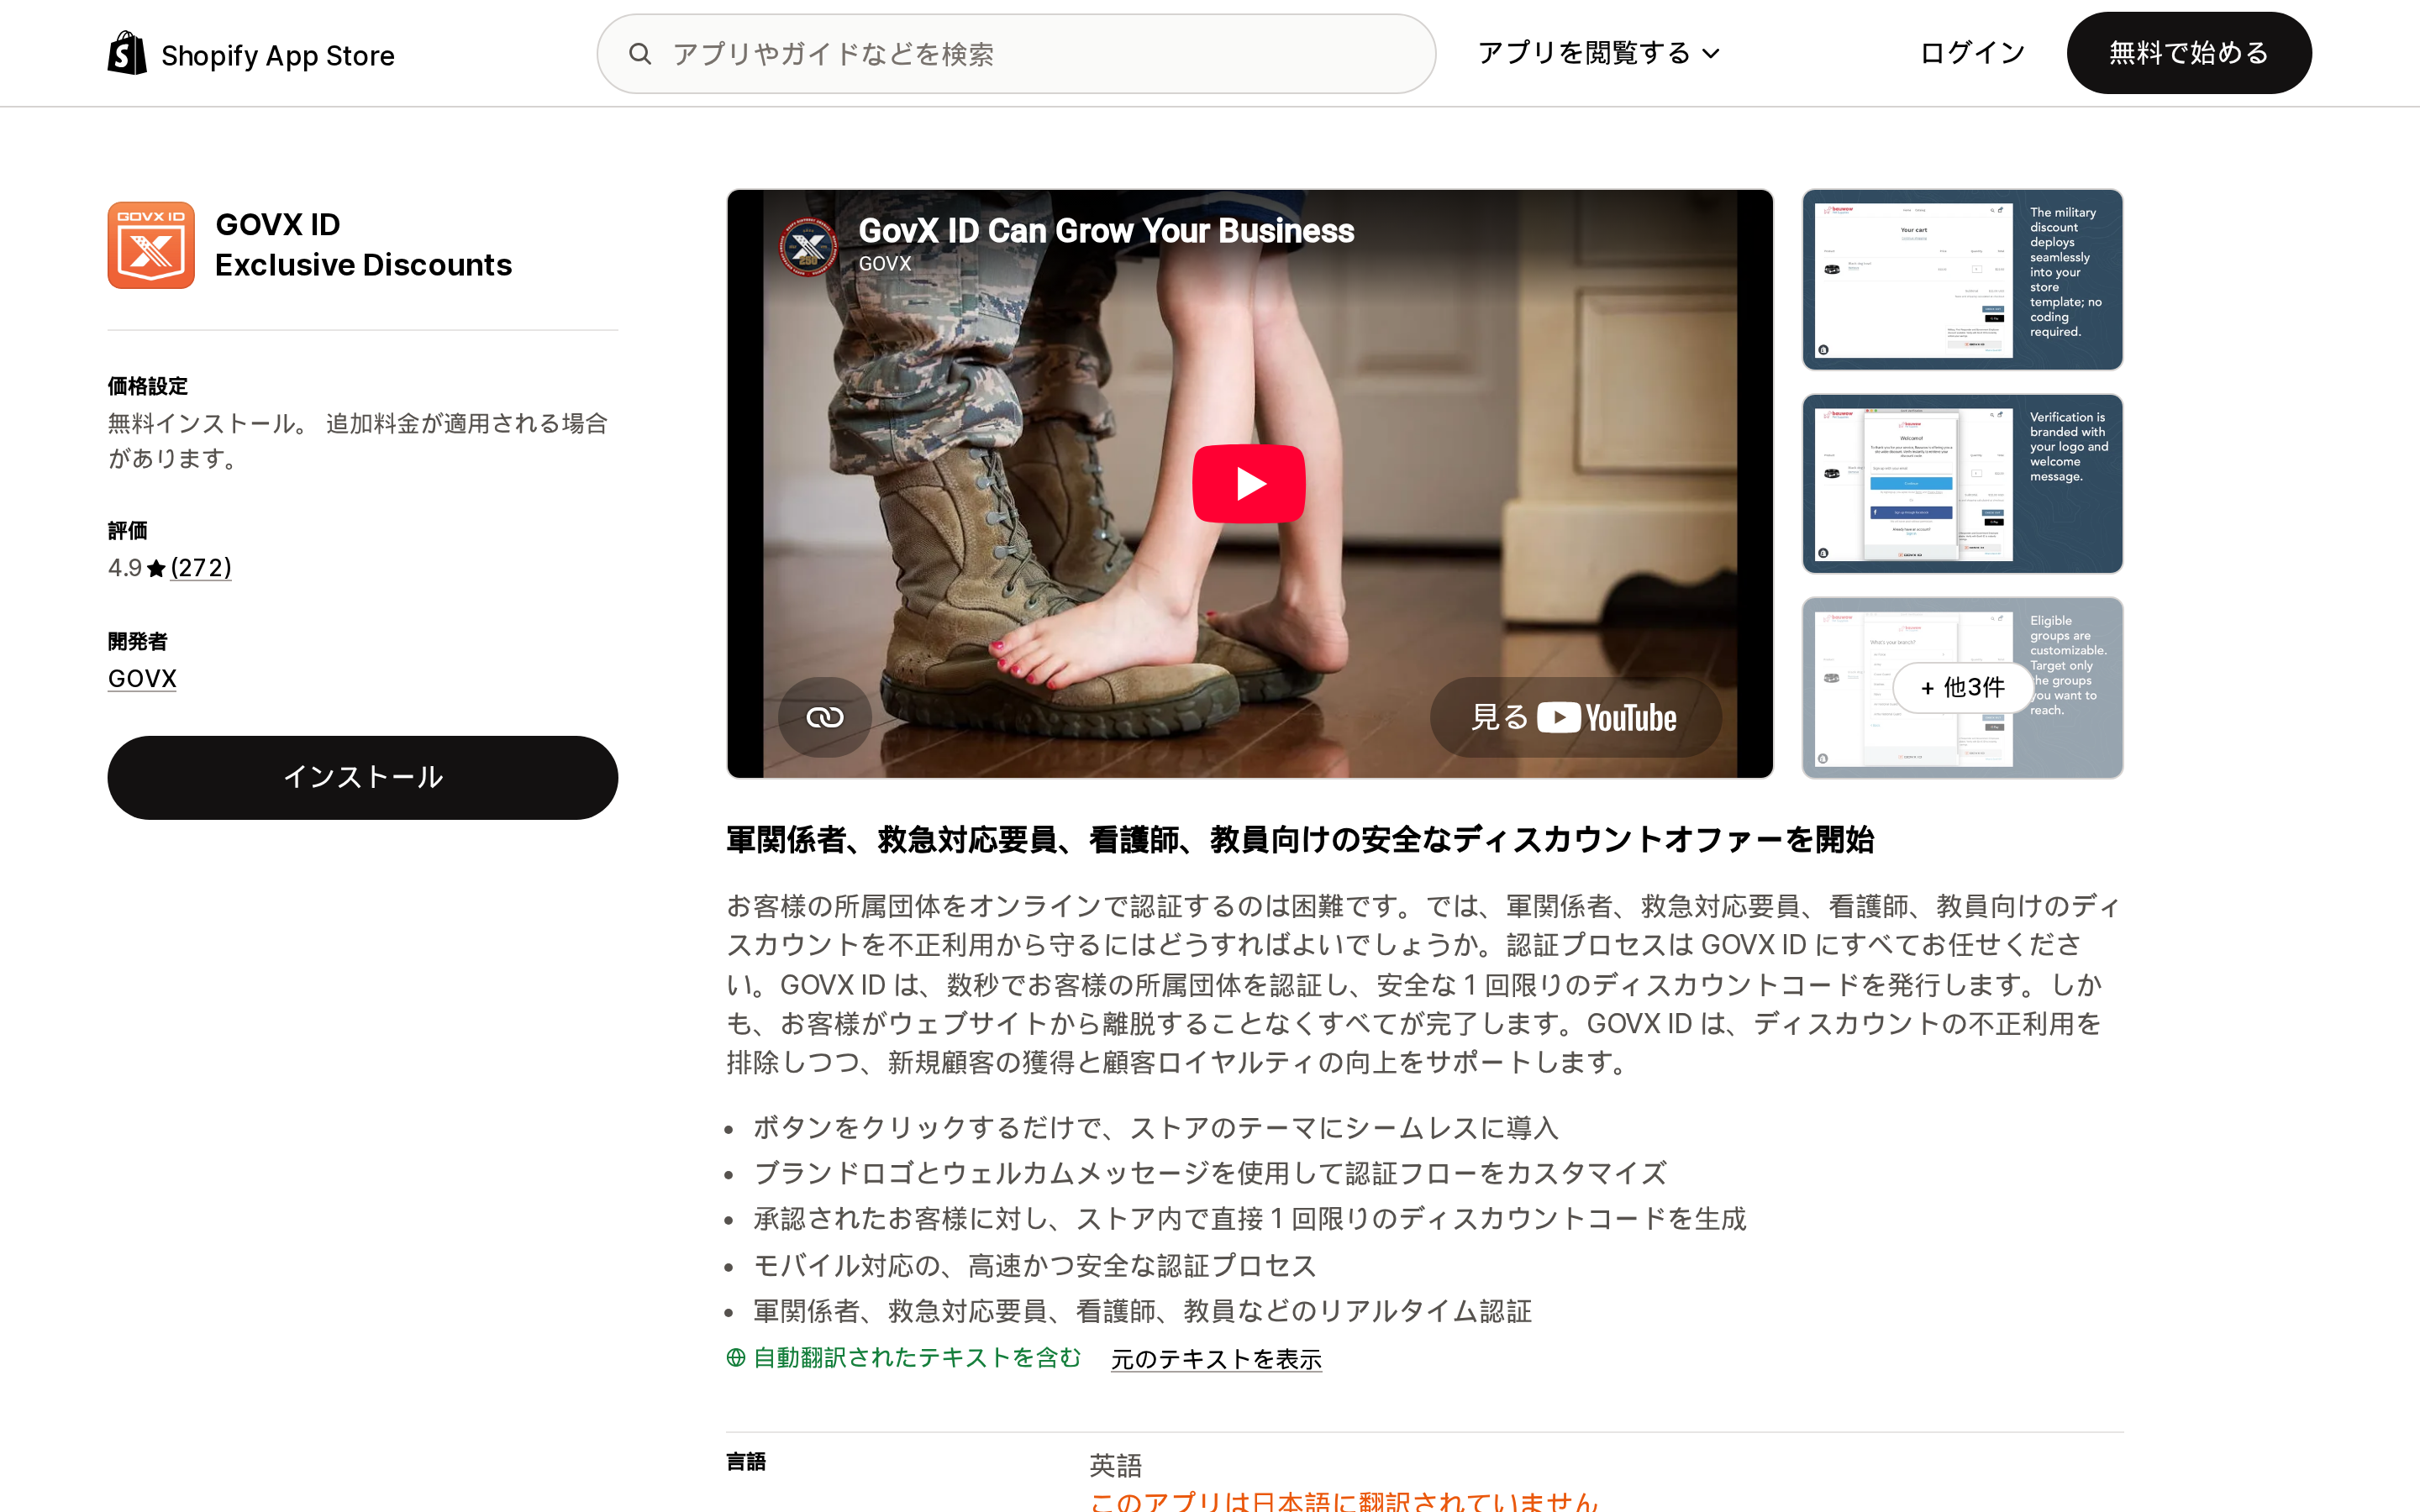2420x1512 pixels.
Task: Click the GOVX ID app icon
Action: [x=151, y=245]
